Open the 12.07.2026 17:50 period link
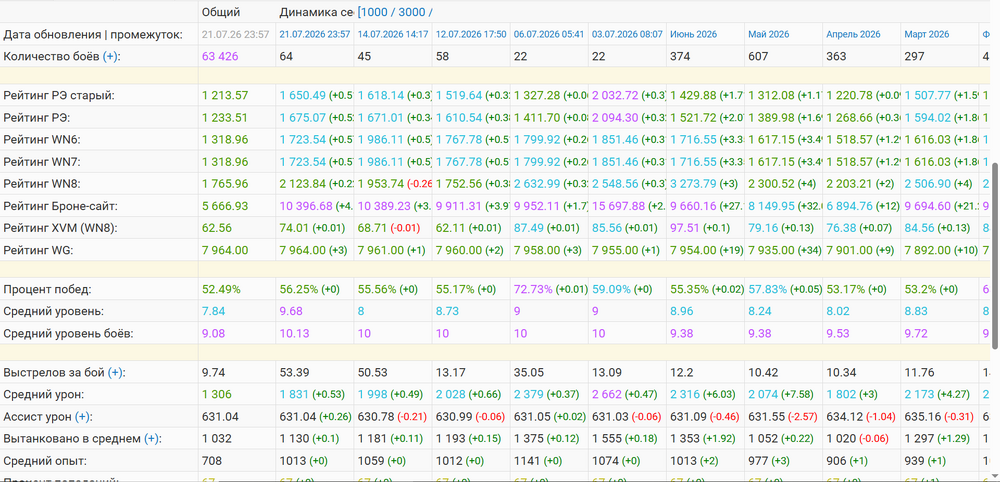 [471, 34]
